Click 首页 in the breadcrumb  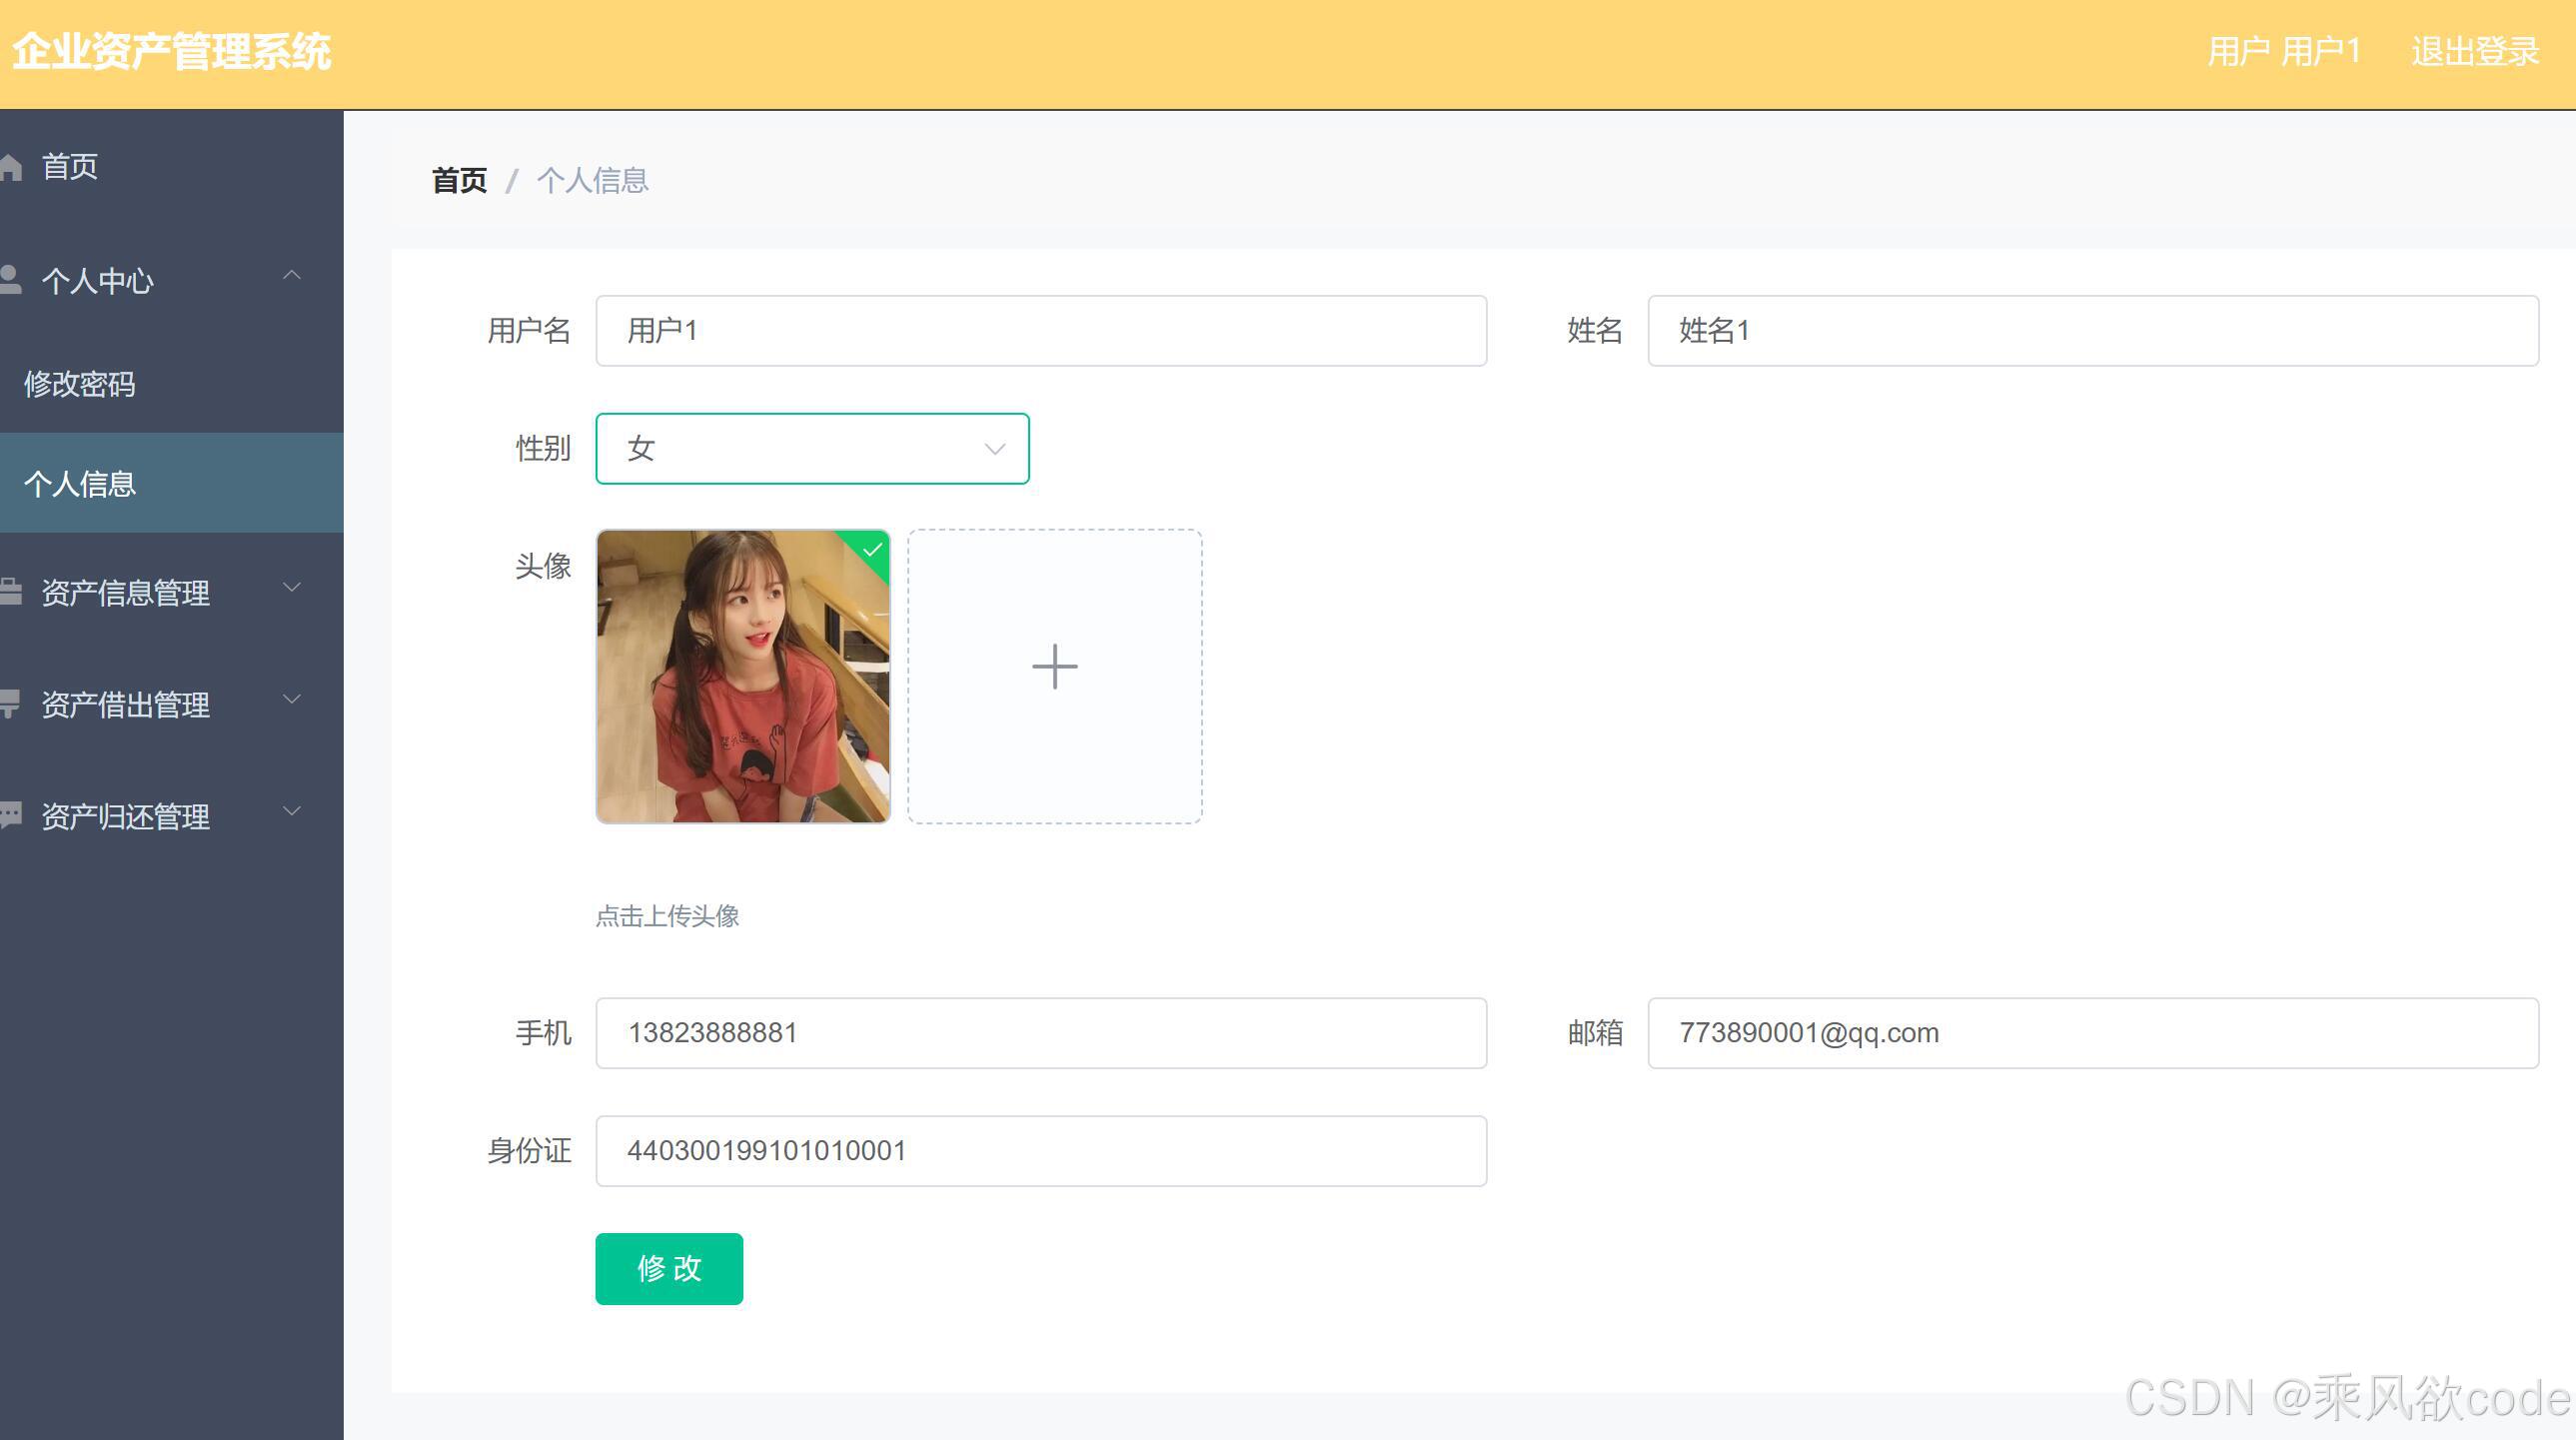(458, 179)
